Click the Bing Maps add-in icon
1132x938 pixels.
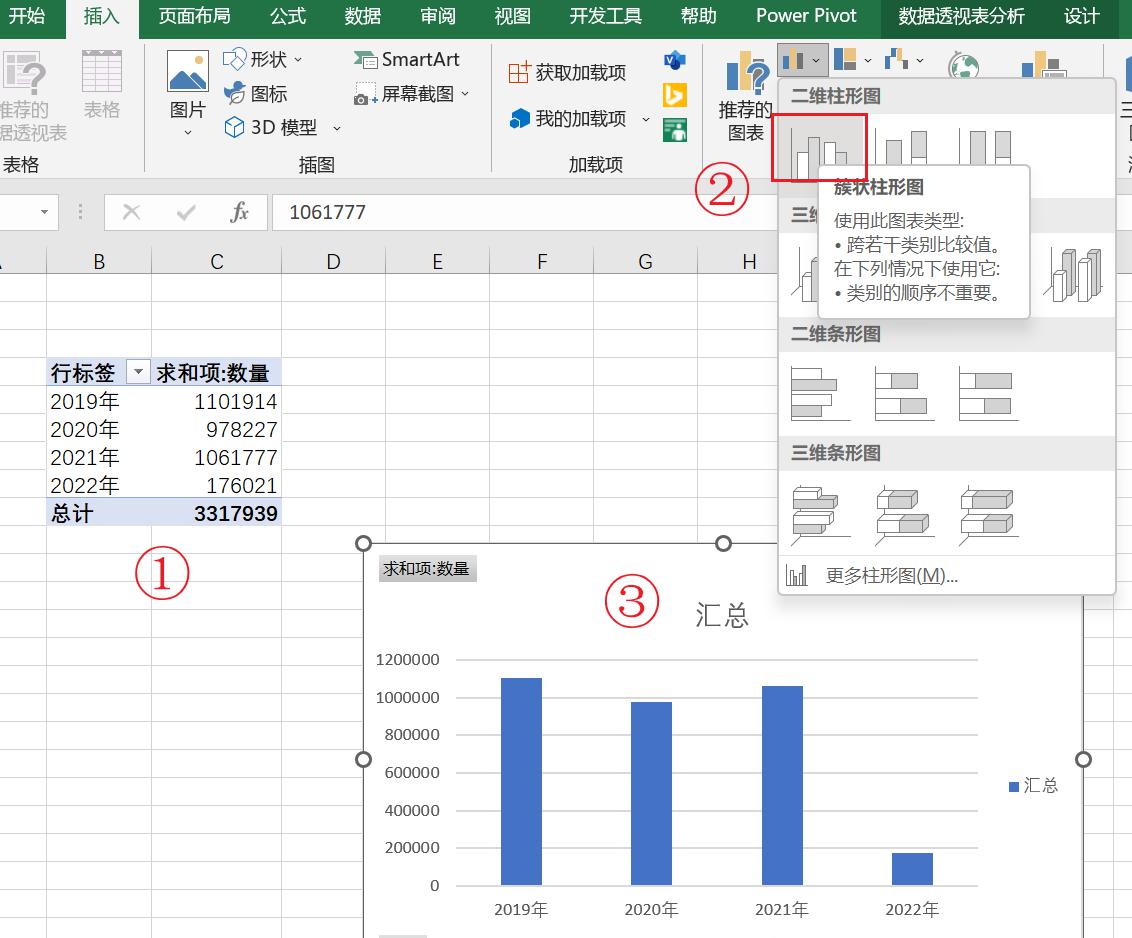[675, 95]
